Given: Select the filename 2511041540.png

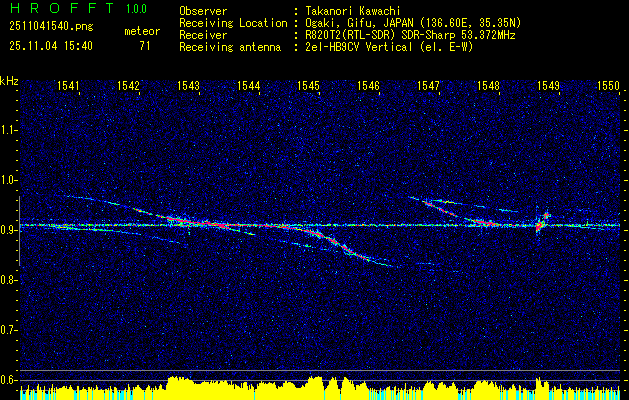Looking at the screenshot, I should (x=51, y=27).
